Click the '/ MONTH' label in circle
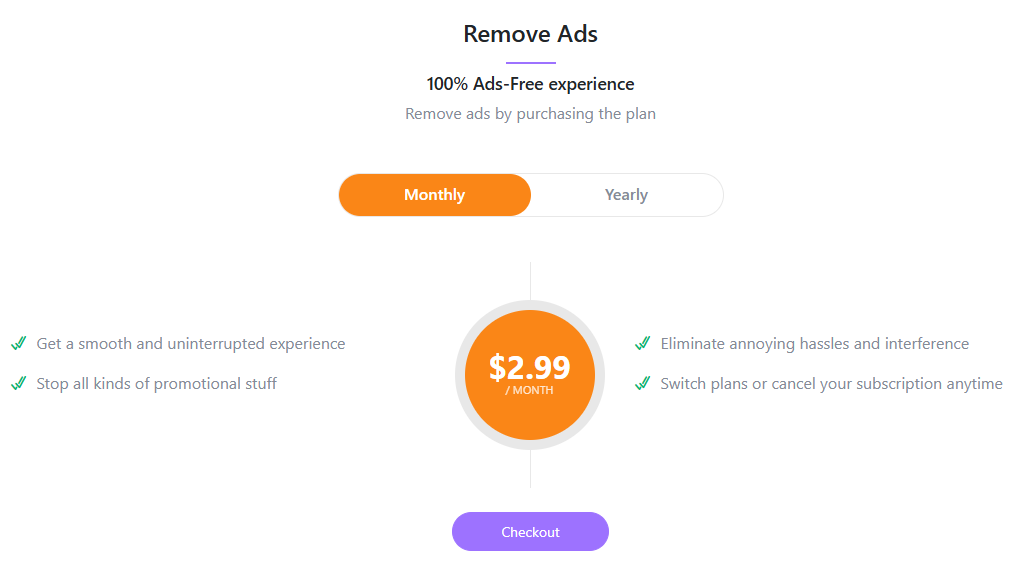Image resolution: width=1017 pixels, height=582 pixels. [x=530, y=390]
